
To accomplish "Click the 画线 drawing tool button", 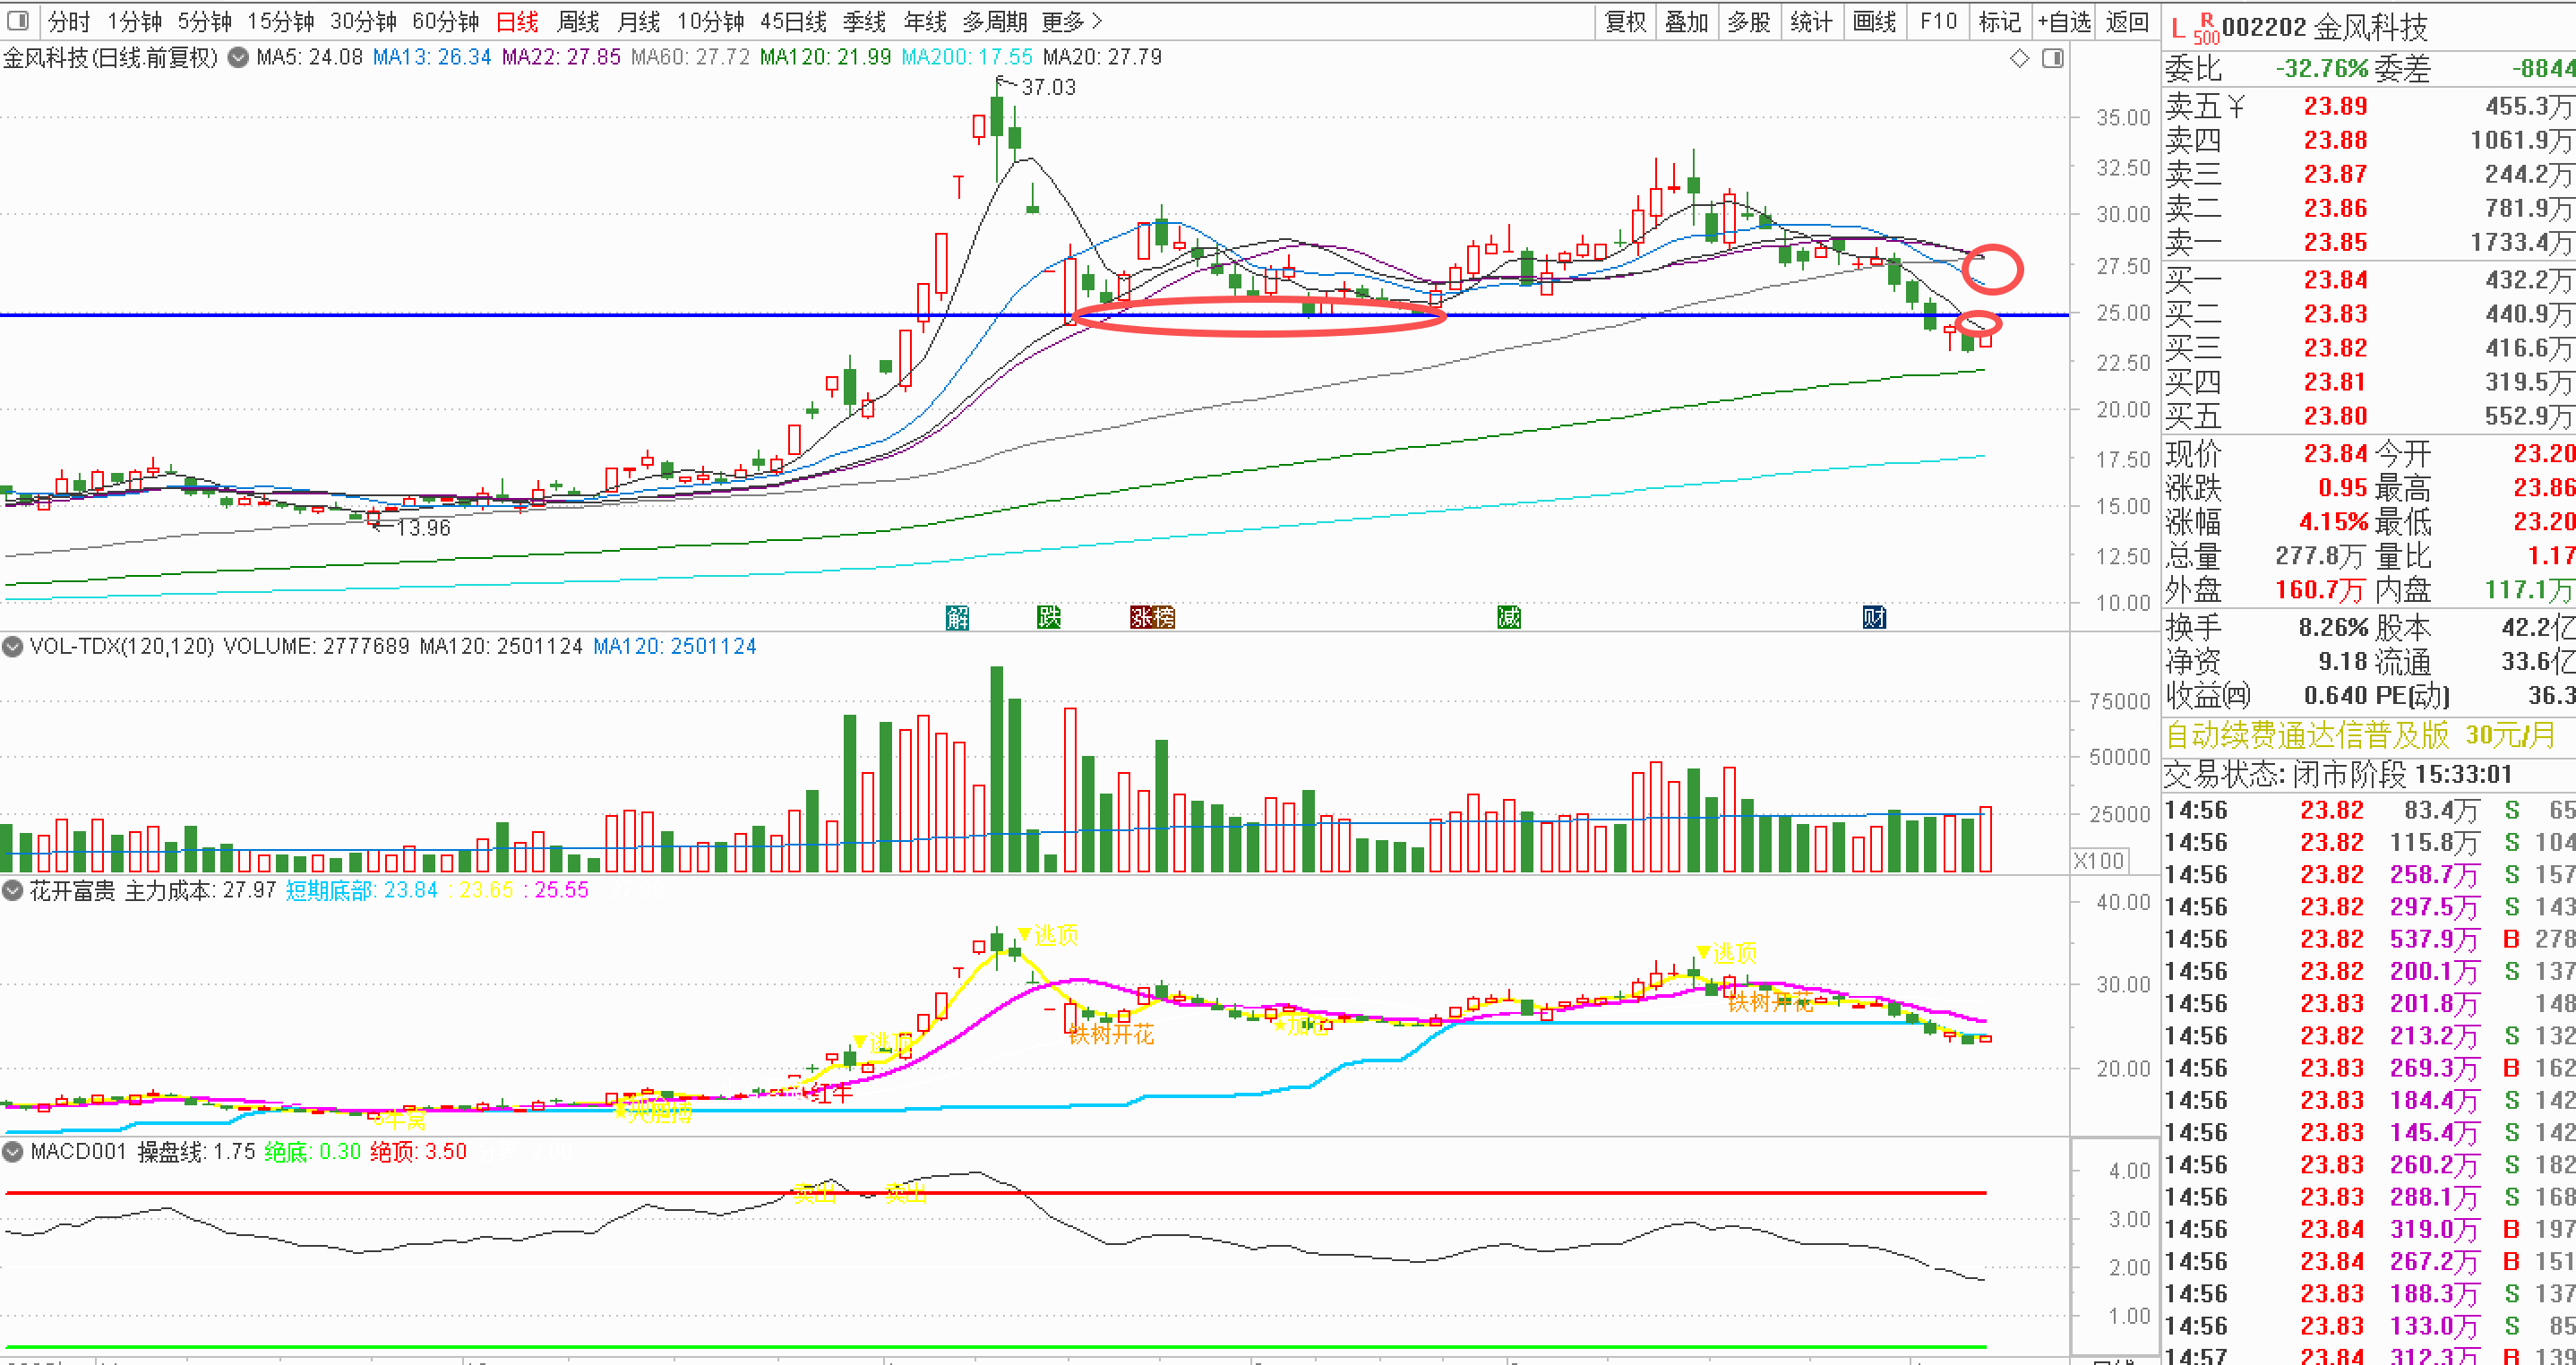I will [x=1873, y=21].
